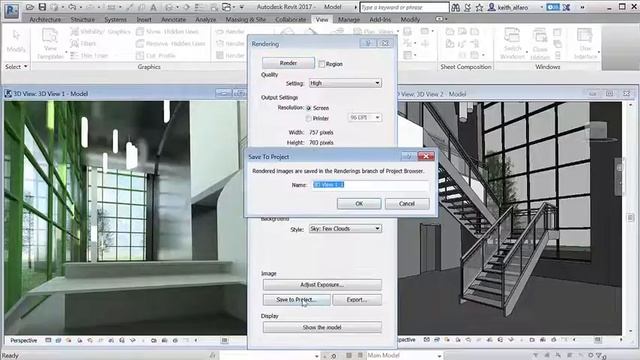Switch to the Analyze ribbon tab
Image resolution: width=640 pixels, height=360 pixels.
pyautogui.click(x=206, y=19)
